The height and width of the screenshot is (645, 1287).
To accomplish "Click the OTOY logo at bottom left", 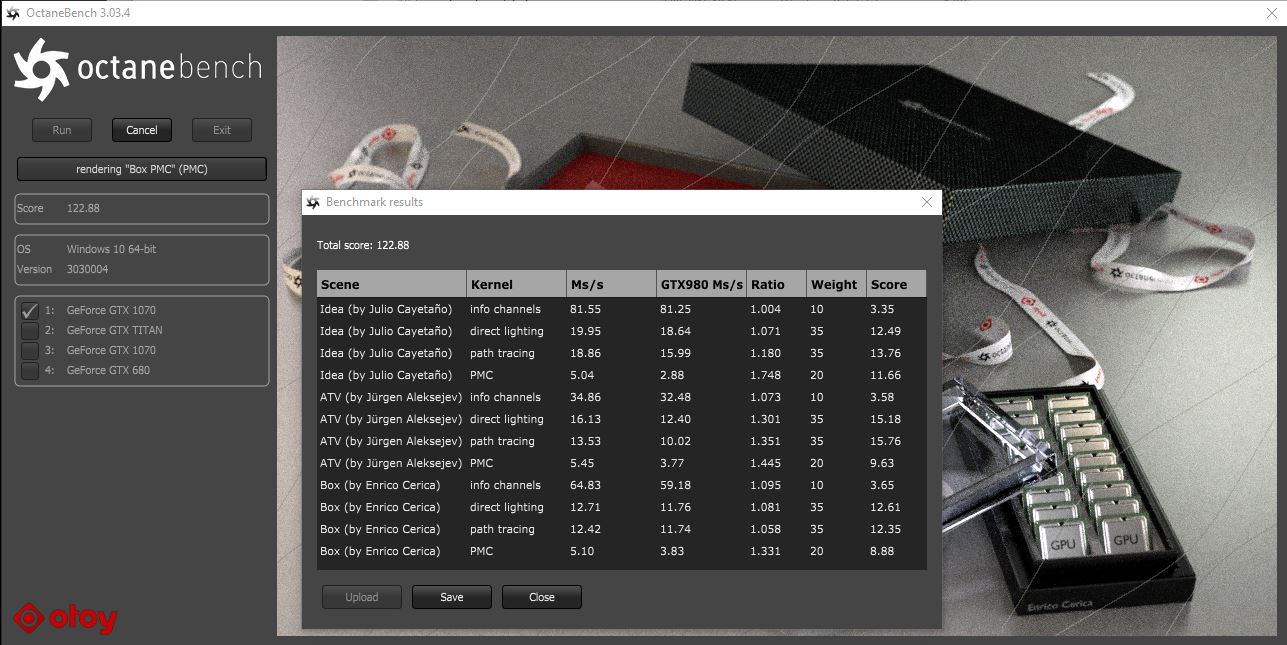I will 66,619.
